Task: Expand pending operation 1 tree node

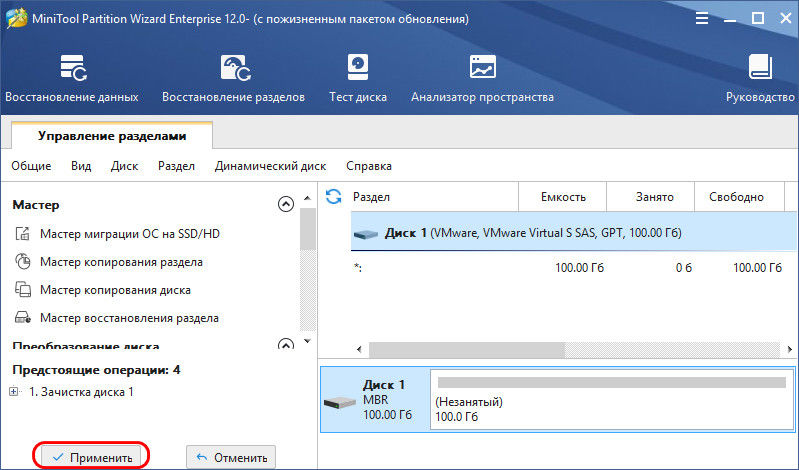Action: click(13, 391)
